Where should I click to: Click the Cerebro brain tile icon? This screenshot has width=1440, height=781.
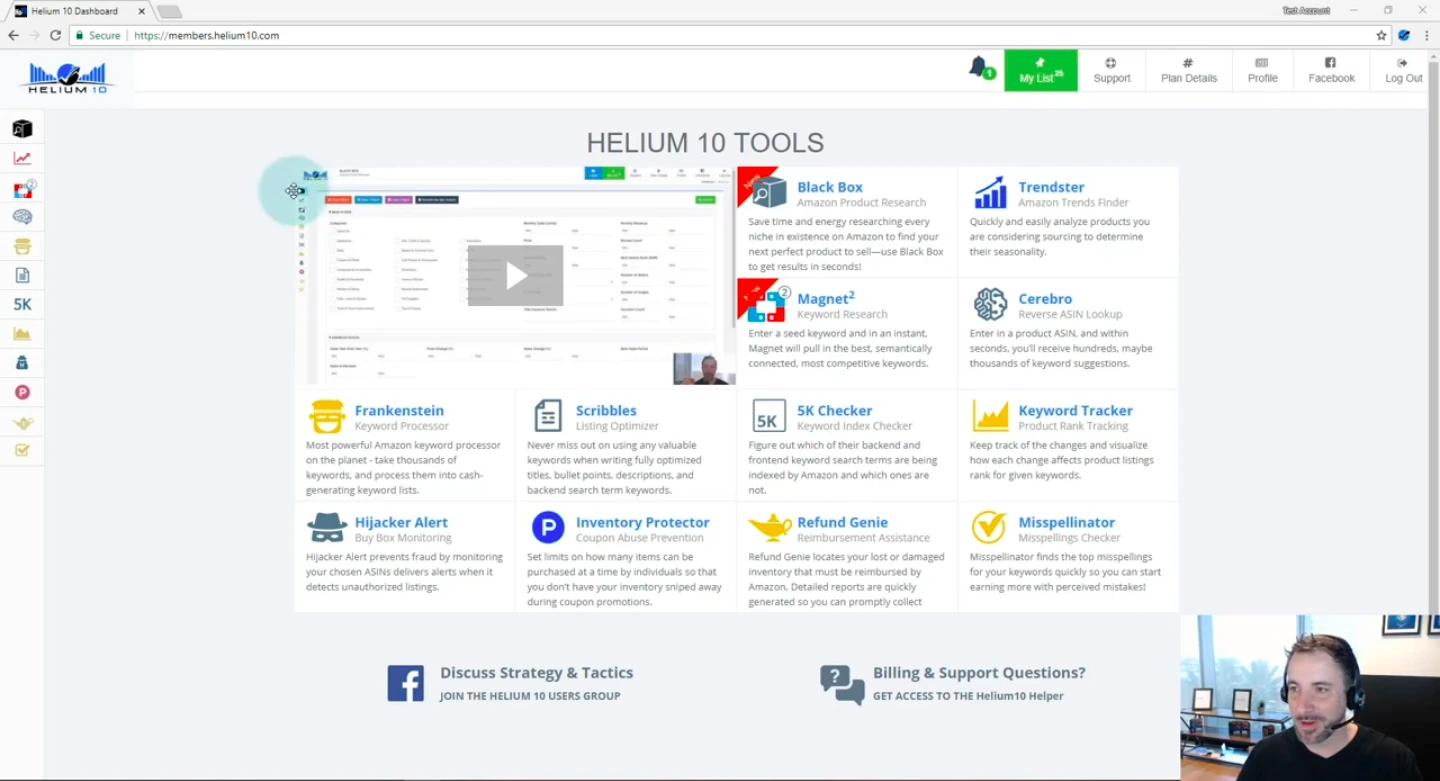click(990, 304)
